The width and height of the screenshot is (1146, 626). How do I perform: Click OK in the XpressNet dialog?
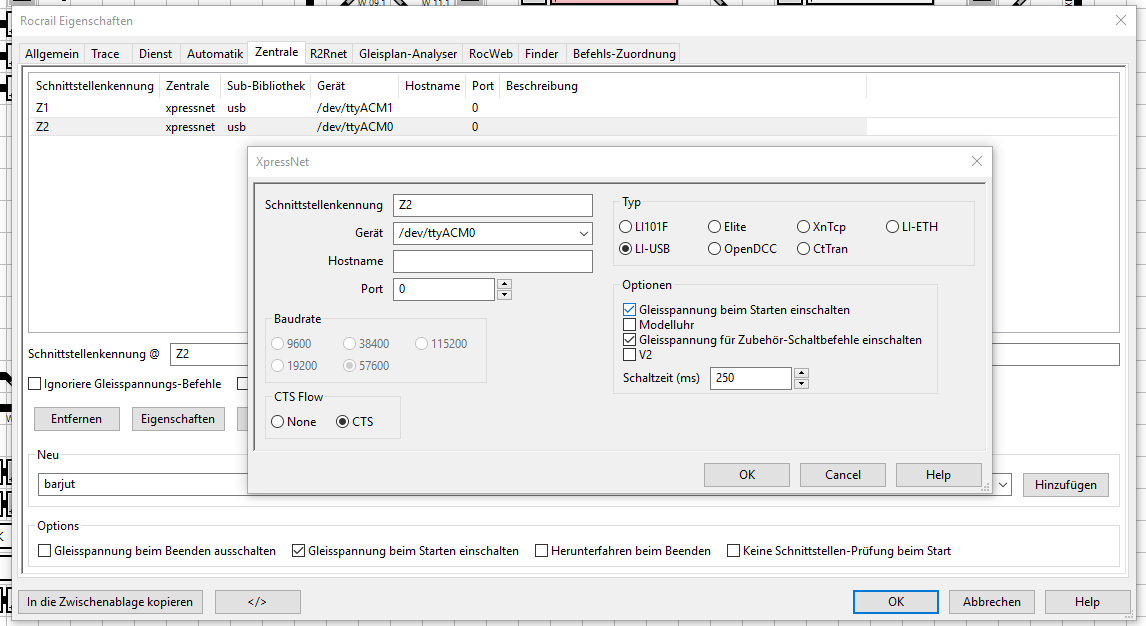click(746, 475)
